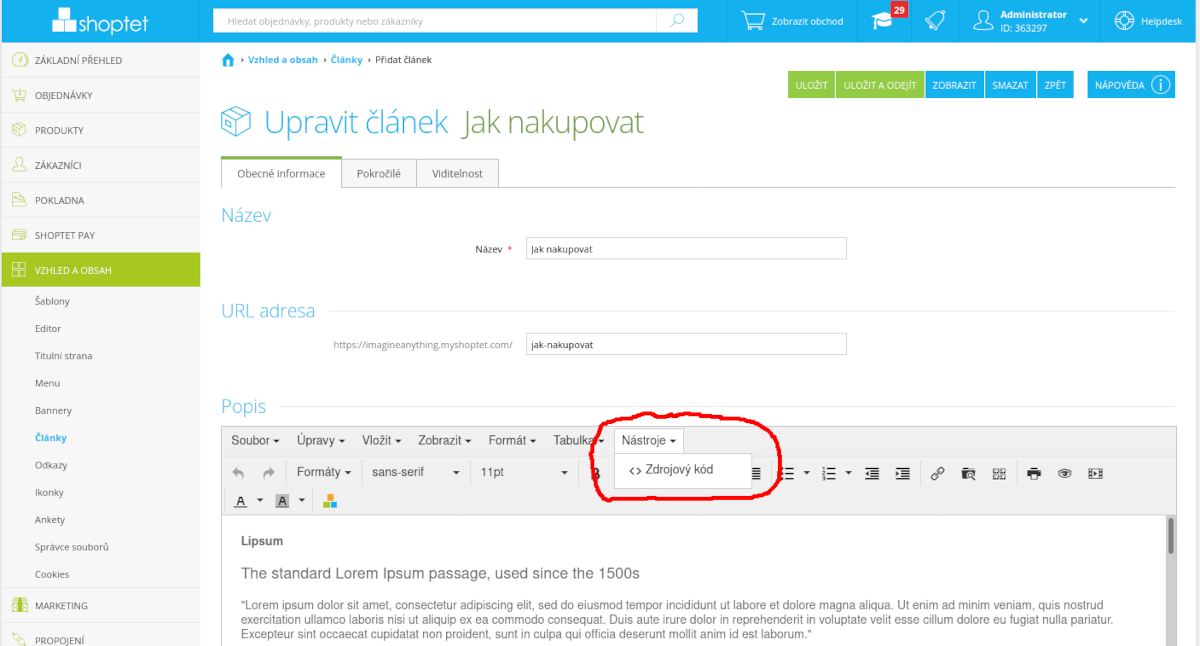Delete the article with SMAZAT button
This screenshot has height=646, width=1200.
click(1010, 85)
